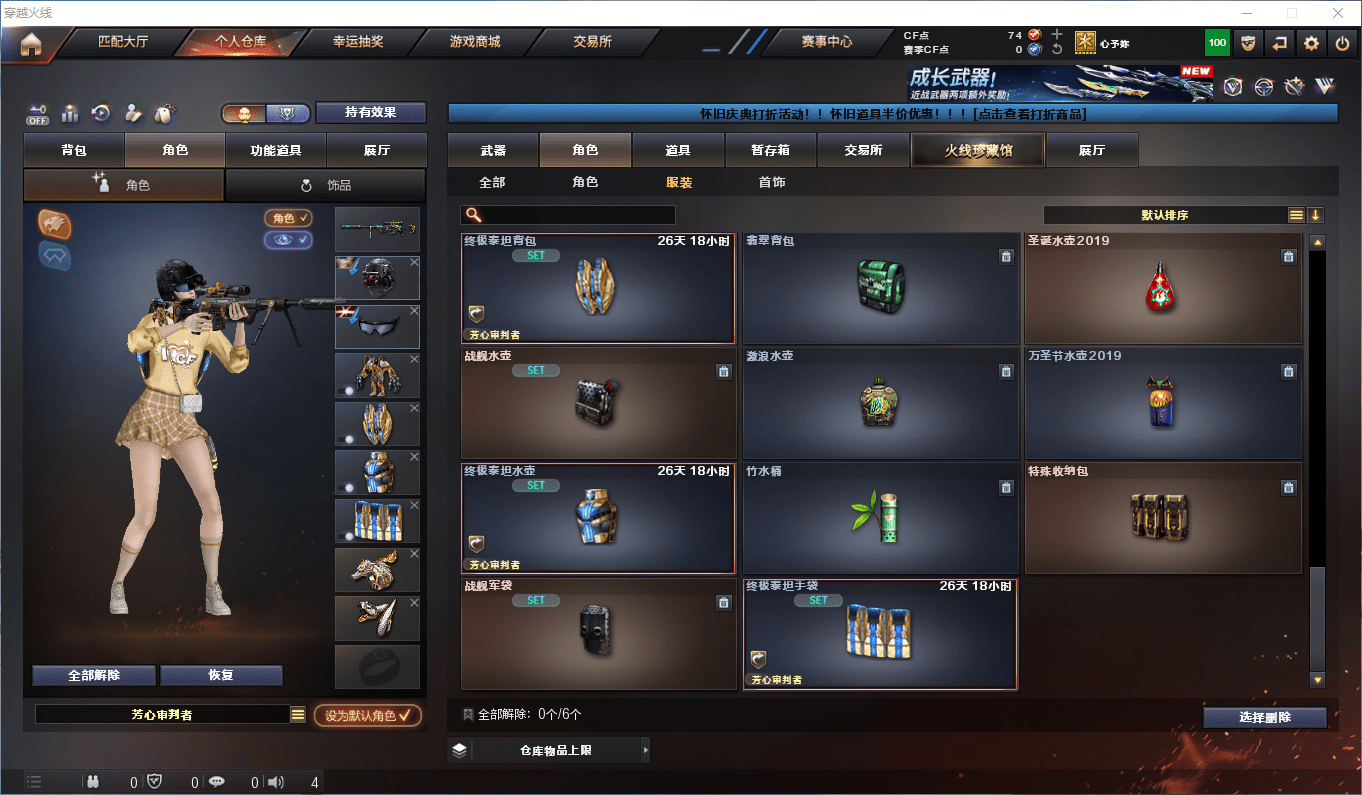Open the settings gear icon
The height and width of the screenshot is (795, 1362).
(1311, 43)
